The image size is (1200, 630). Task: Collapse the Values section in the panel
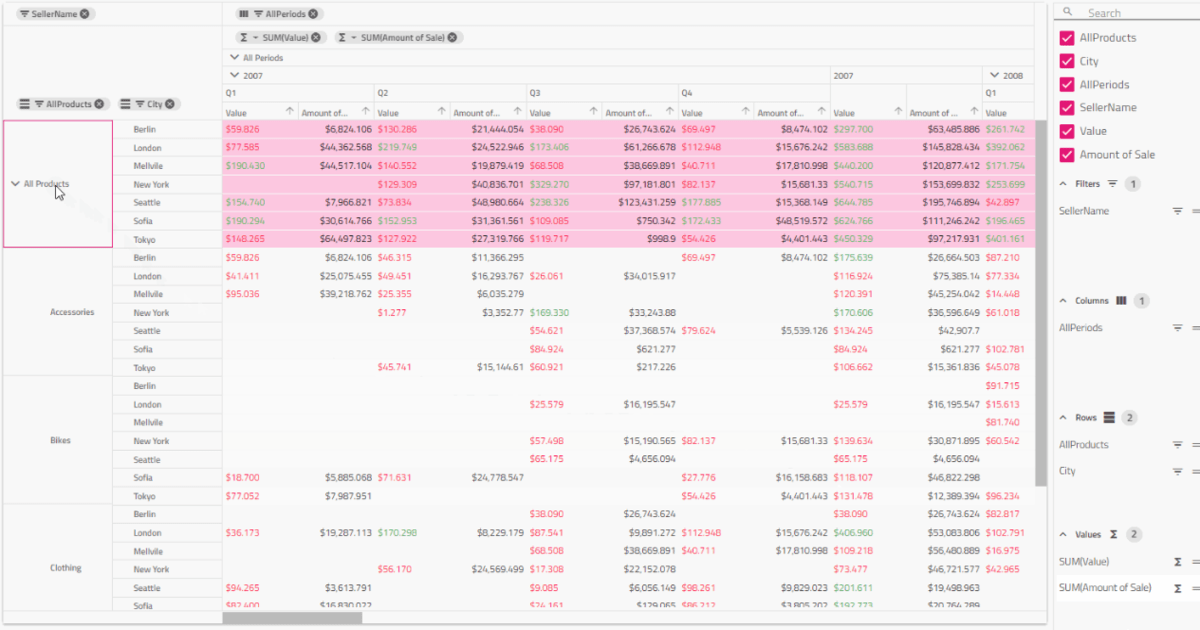(x=1063, y=535)
